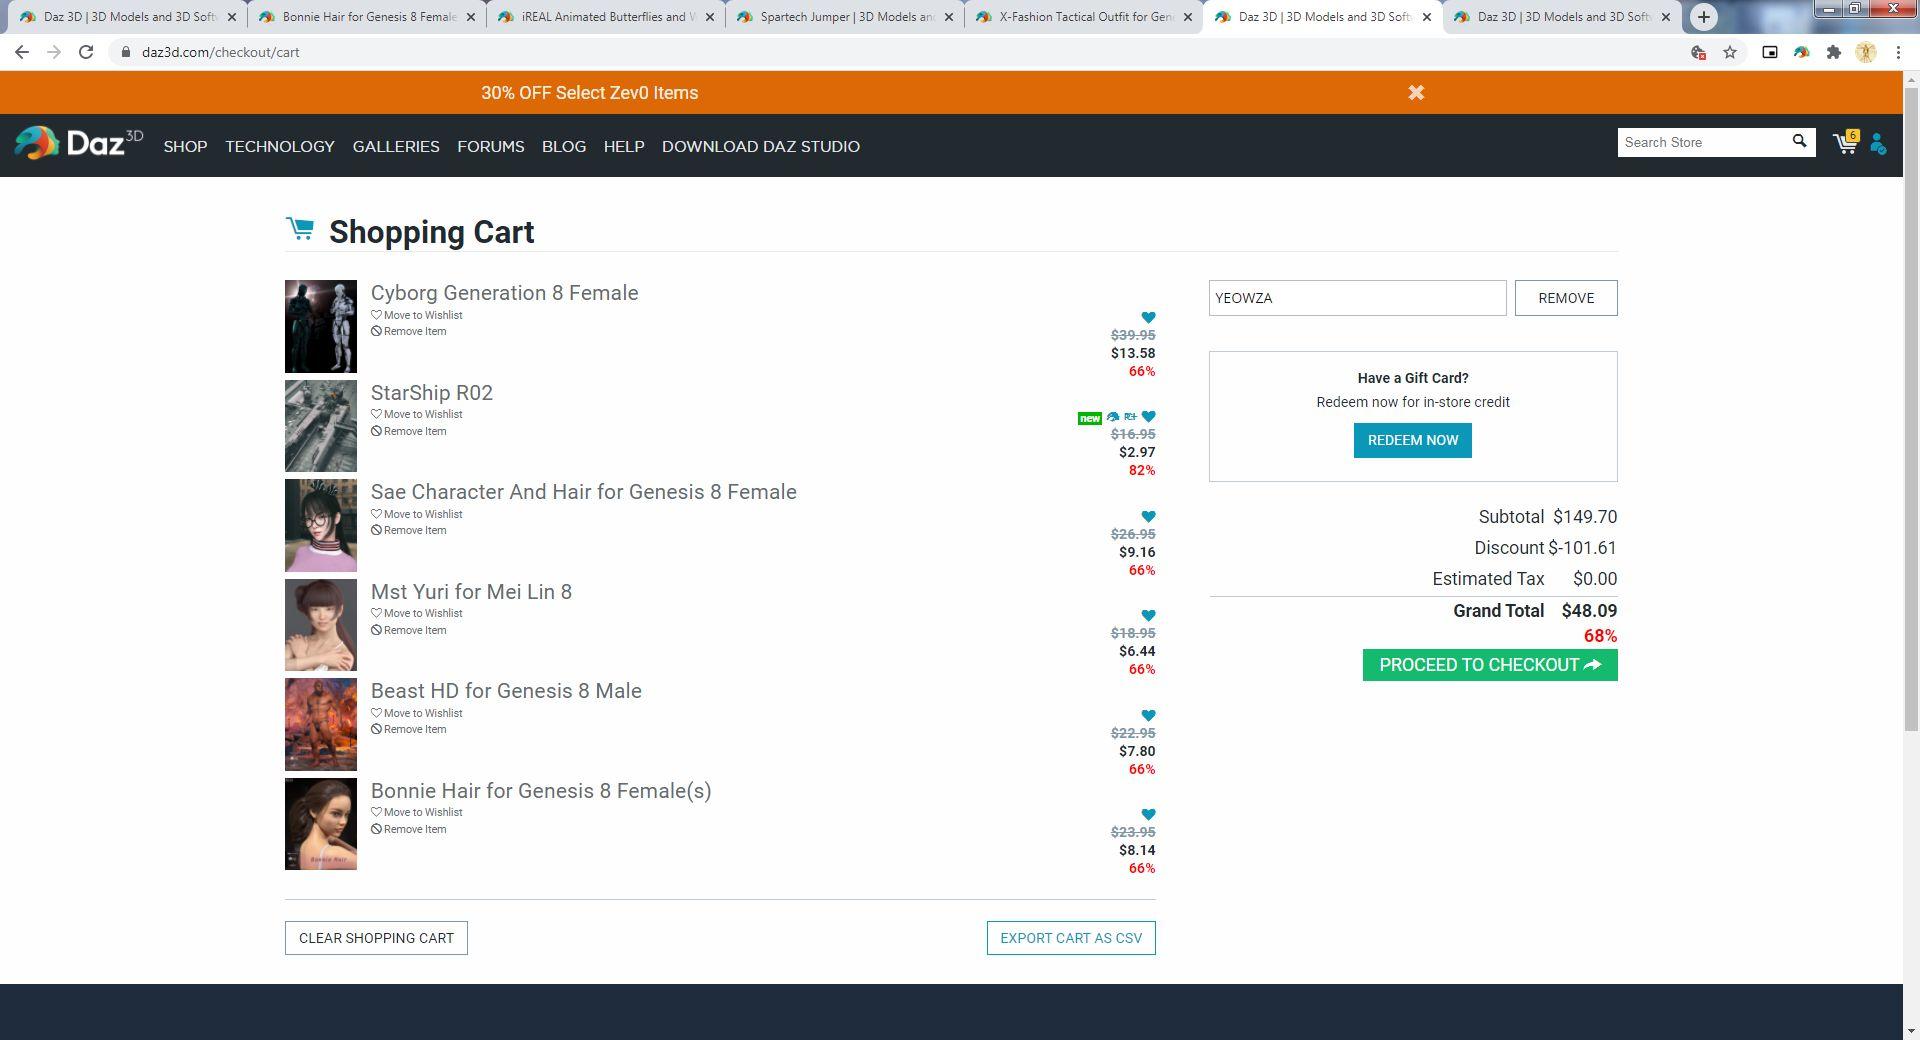Click the Cyborg Generation 8 Female thumbnail
Image resolution: width=1920 pixels, height=1040 pixels.
tap(321, 326)
